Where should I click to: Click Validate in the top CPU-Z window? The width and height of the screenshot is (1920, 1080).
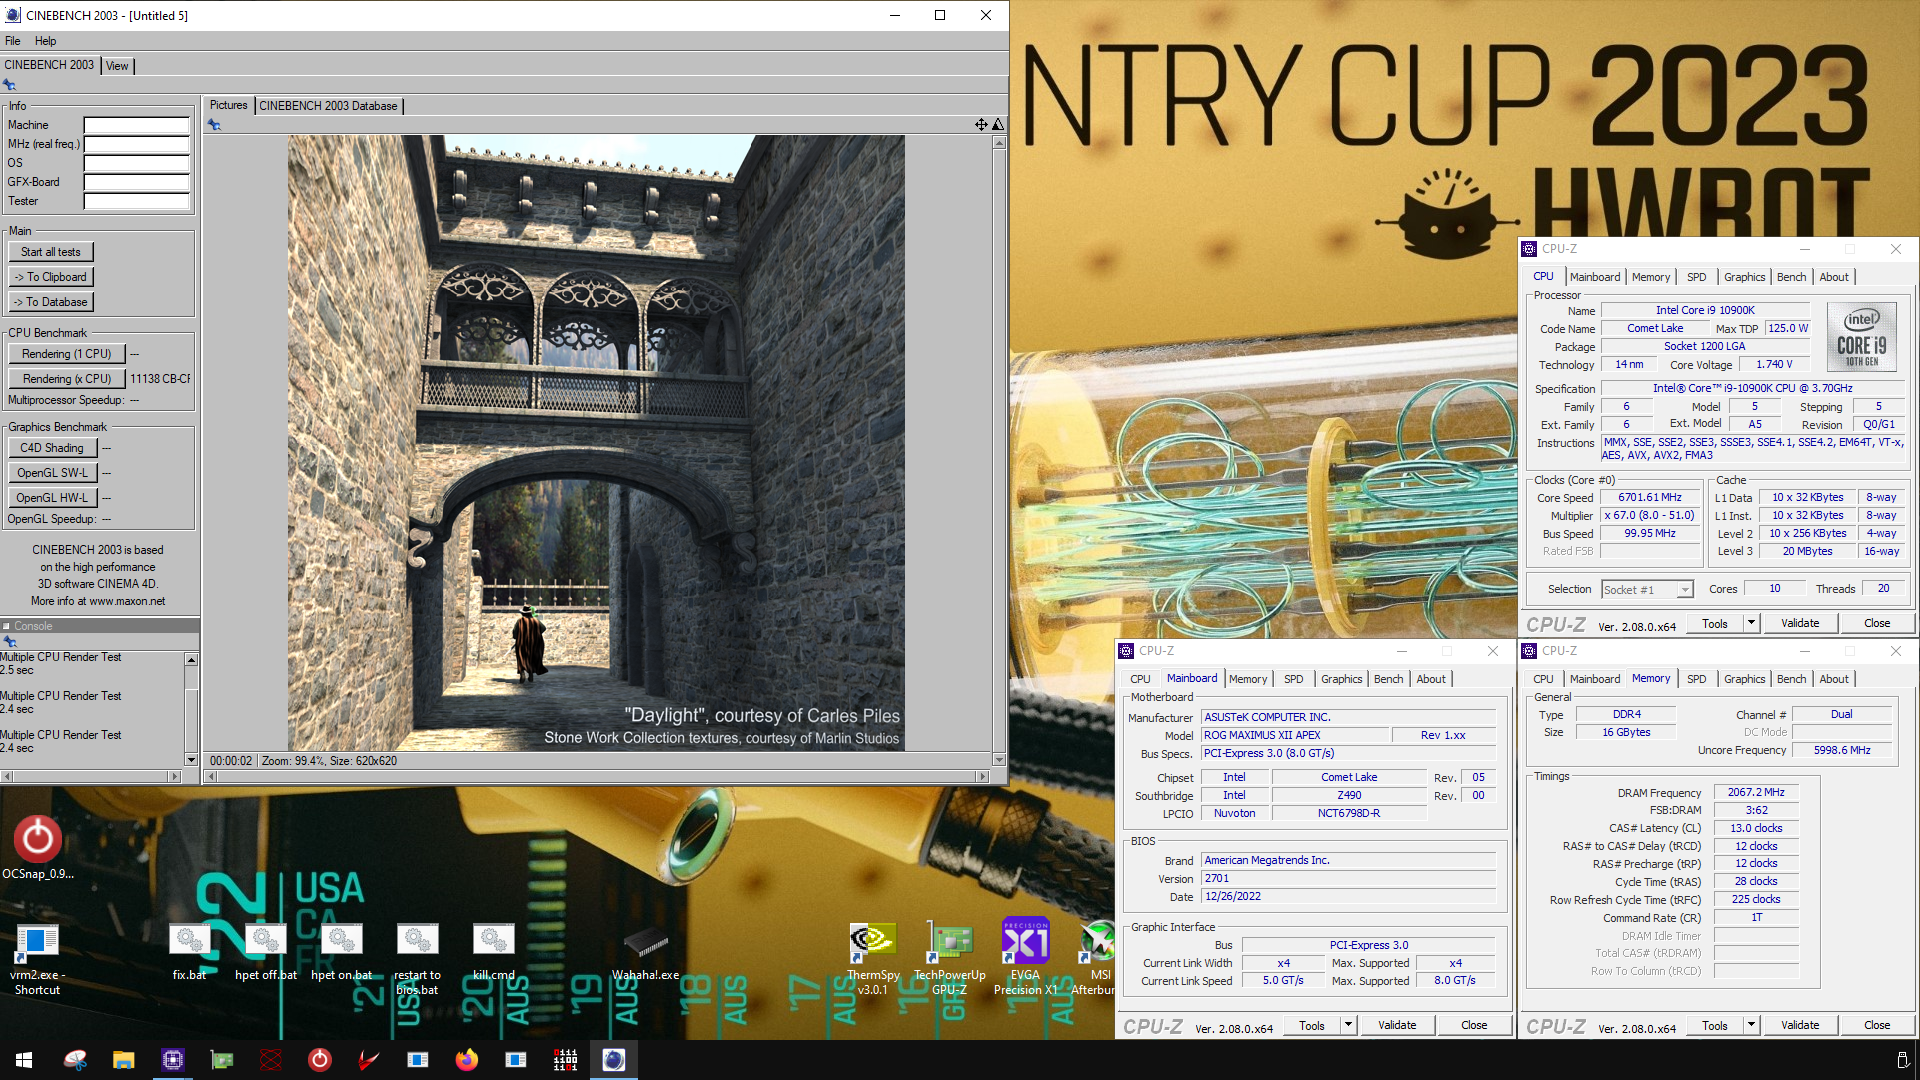click(x=1800, y=623)
